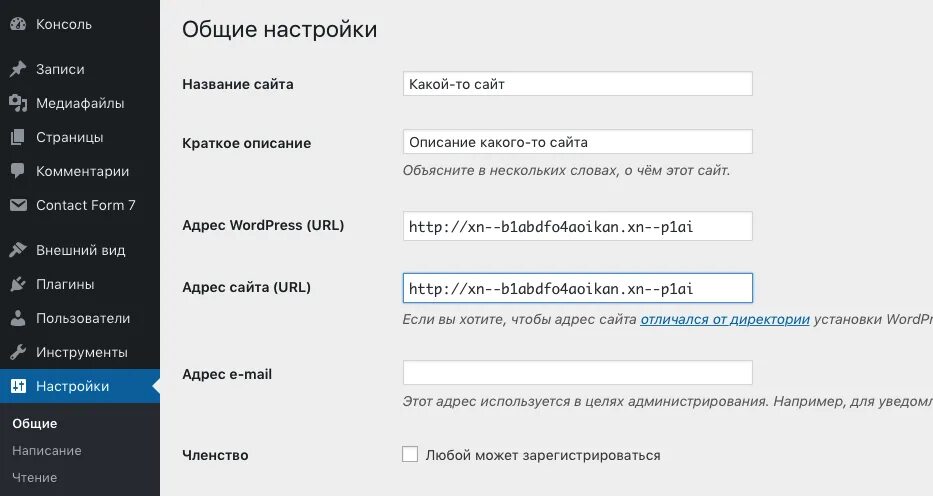Click the Настройки sliders icon
Viewport: 933px width, 496px height.
[x=18, y=386]
